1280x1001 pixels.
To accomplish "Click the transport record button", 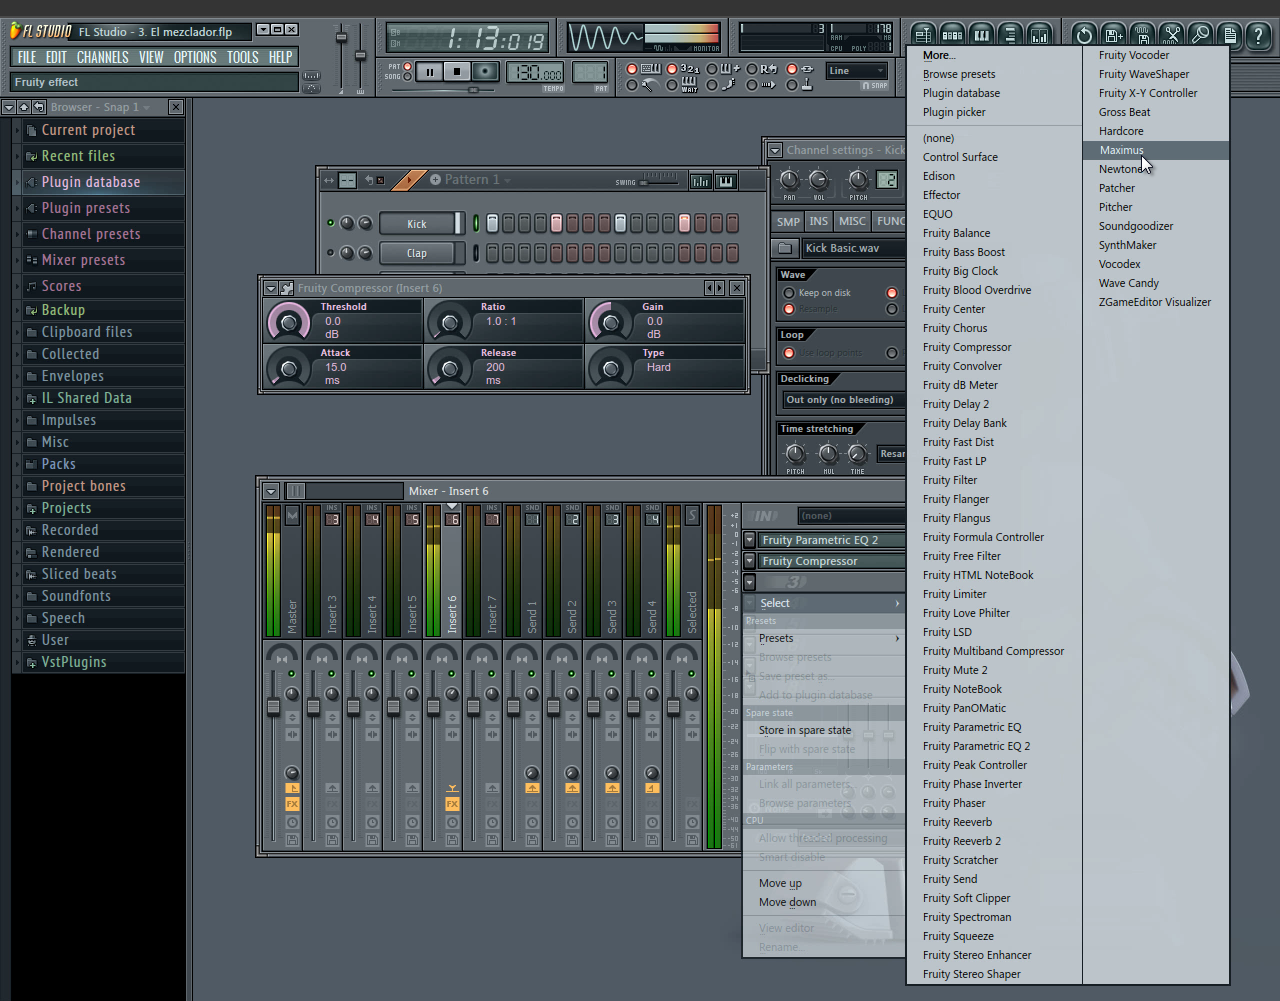I will pos(485,71).
